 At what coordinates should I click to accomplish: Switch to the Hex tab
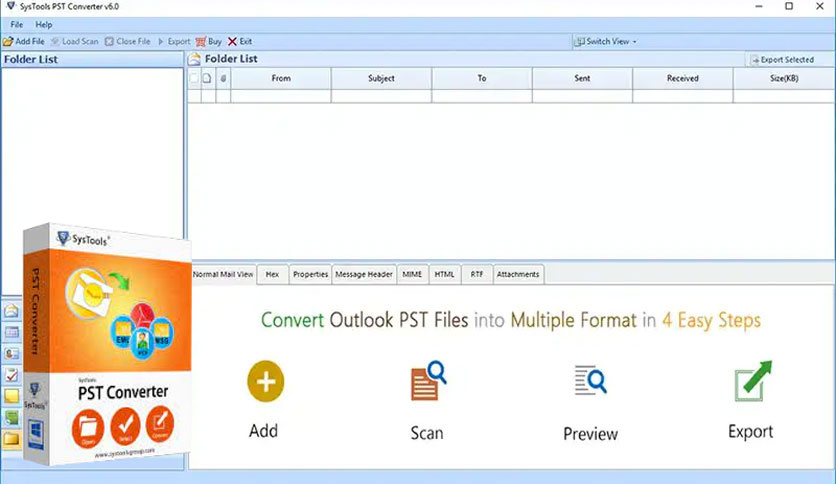(272, 274)
